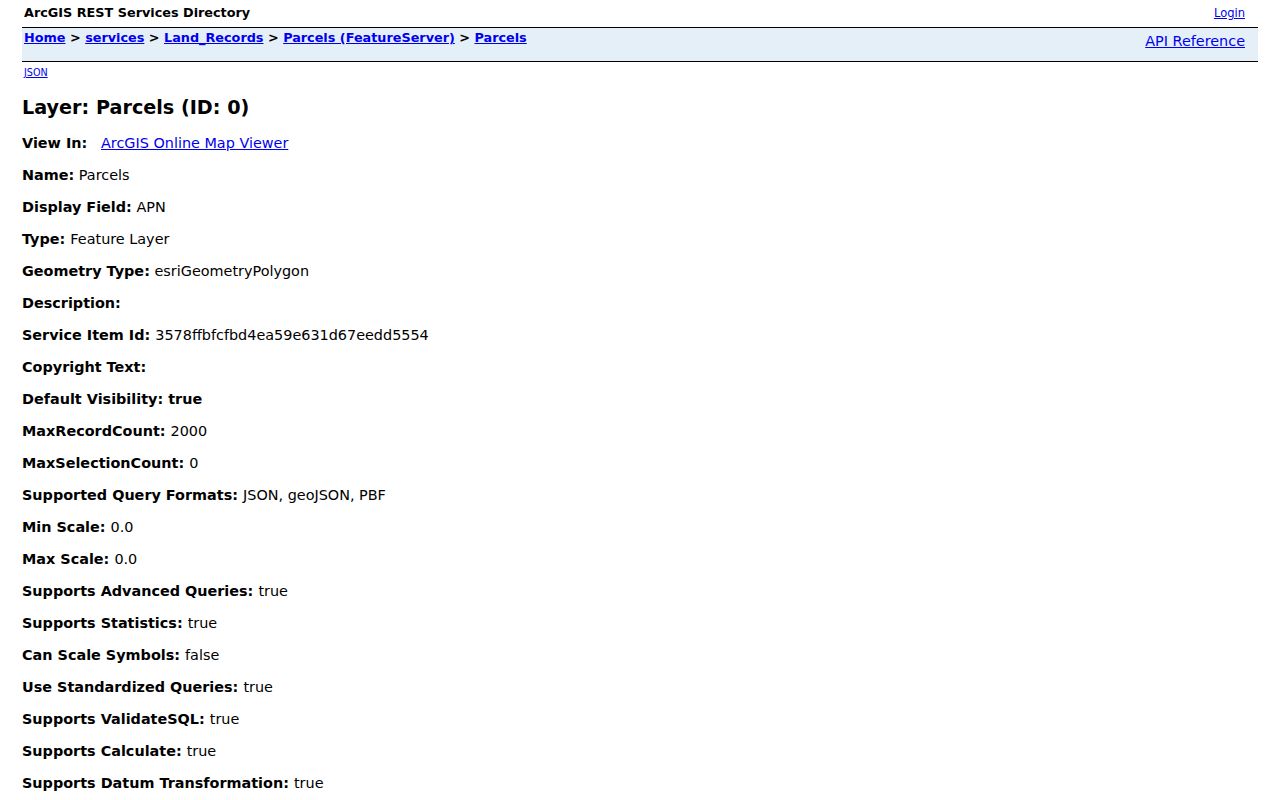Open Parcels (FeatureServer) breadcrumb link
Screen dimensions: 1280x800
pos(369,38)
